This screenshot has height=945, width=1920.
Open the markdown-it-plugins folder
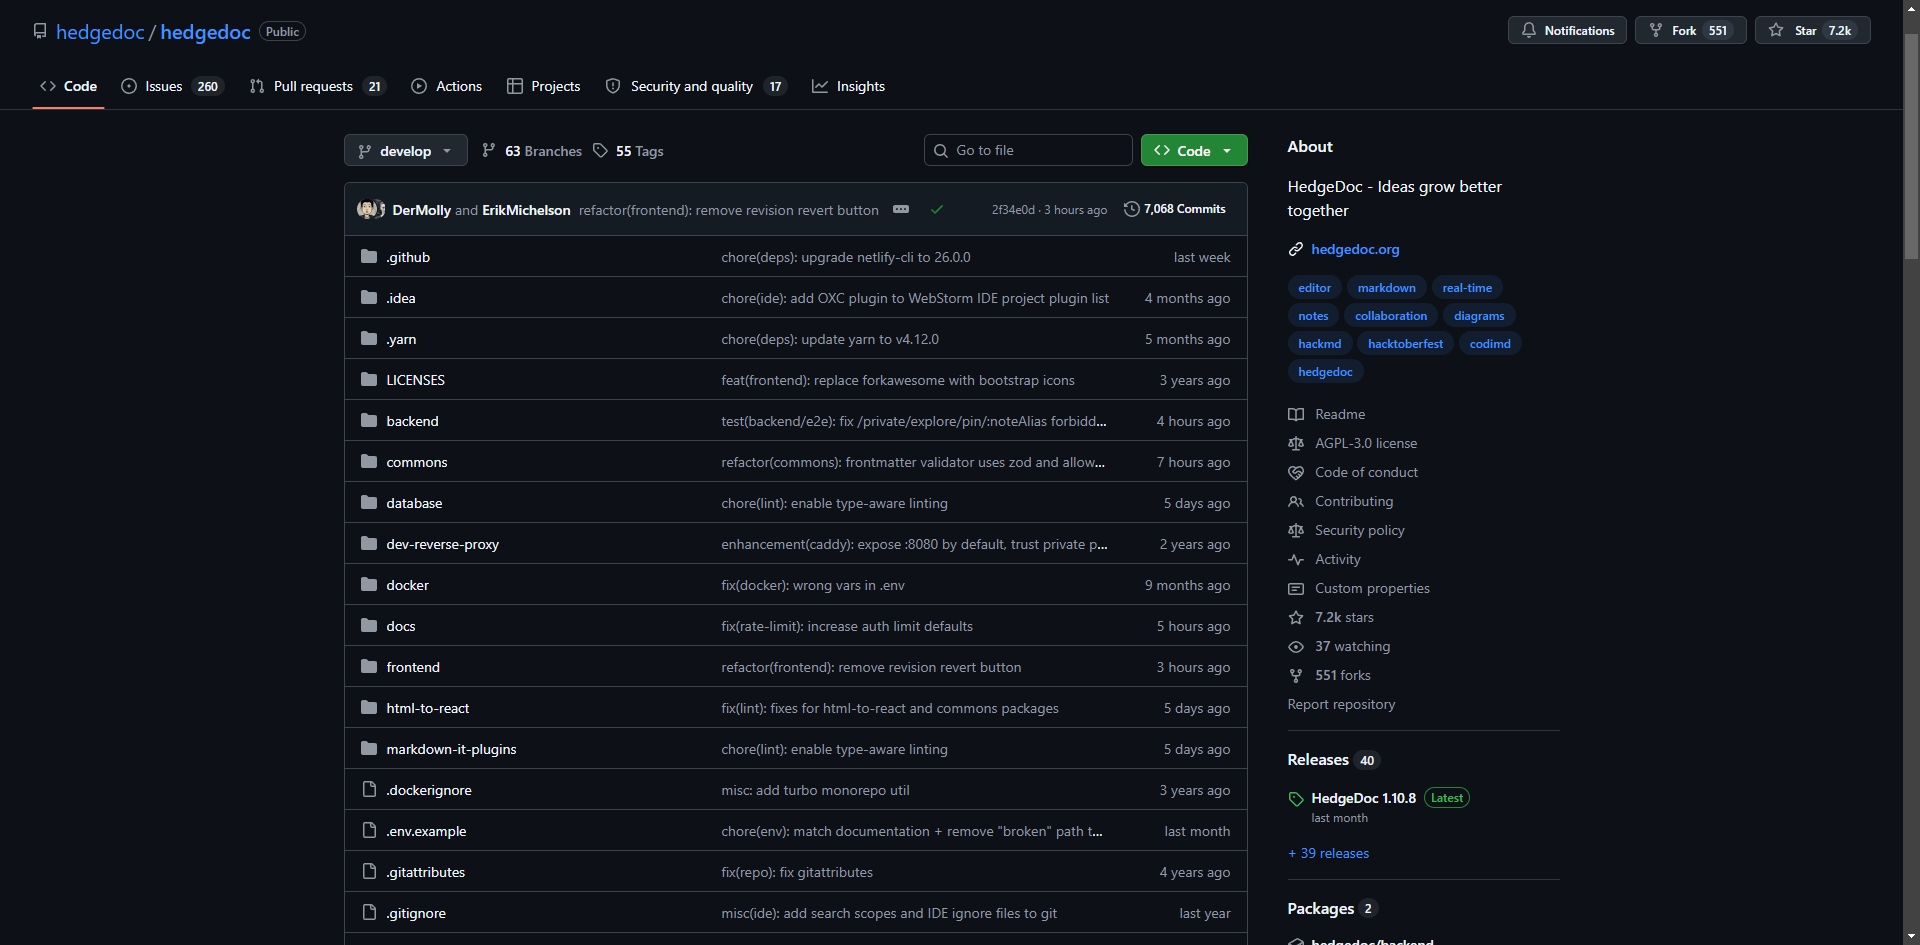451,750
